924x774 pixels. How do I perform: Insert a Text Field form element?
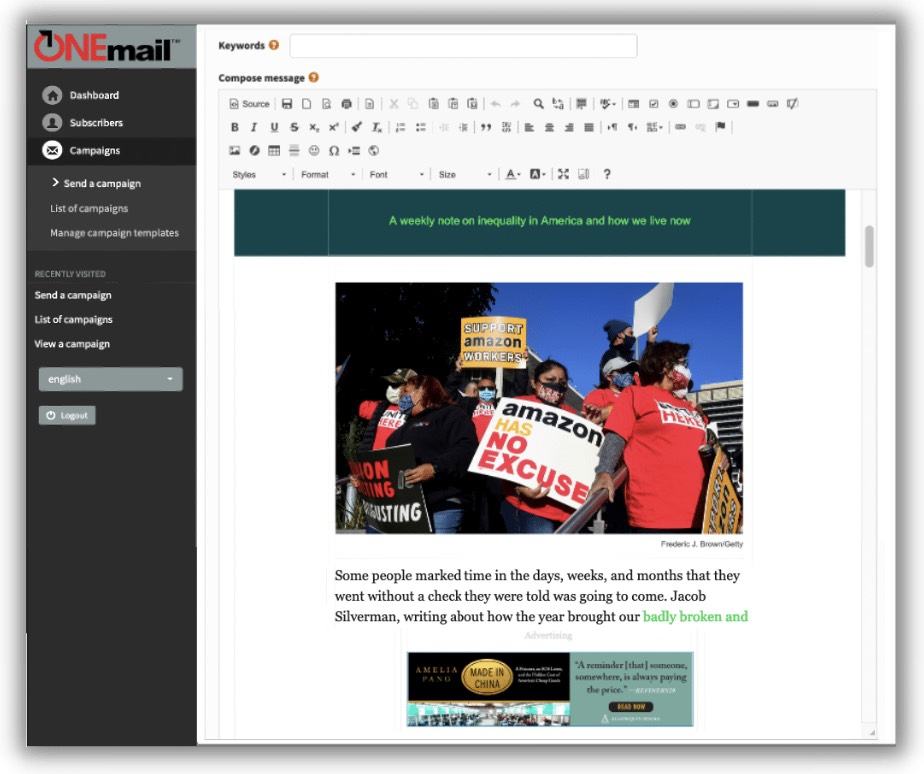tap(694, 104)
